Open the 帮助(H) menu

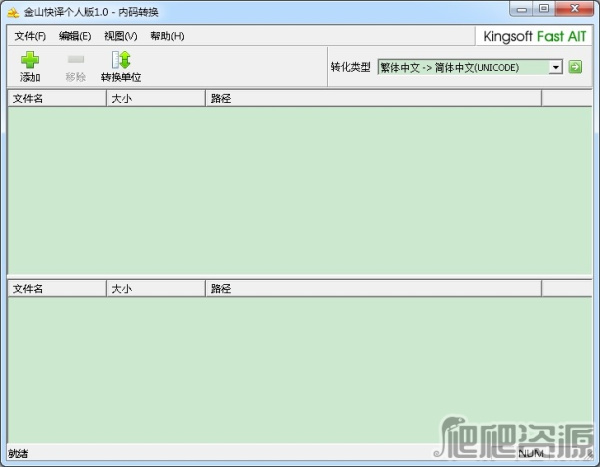167,36
